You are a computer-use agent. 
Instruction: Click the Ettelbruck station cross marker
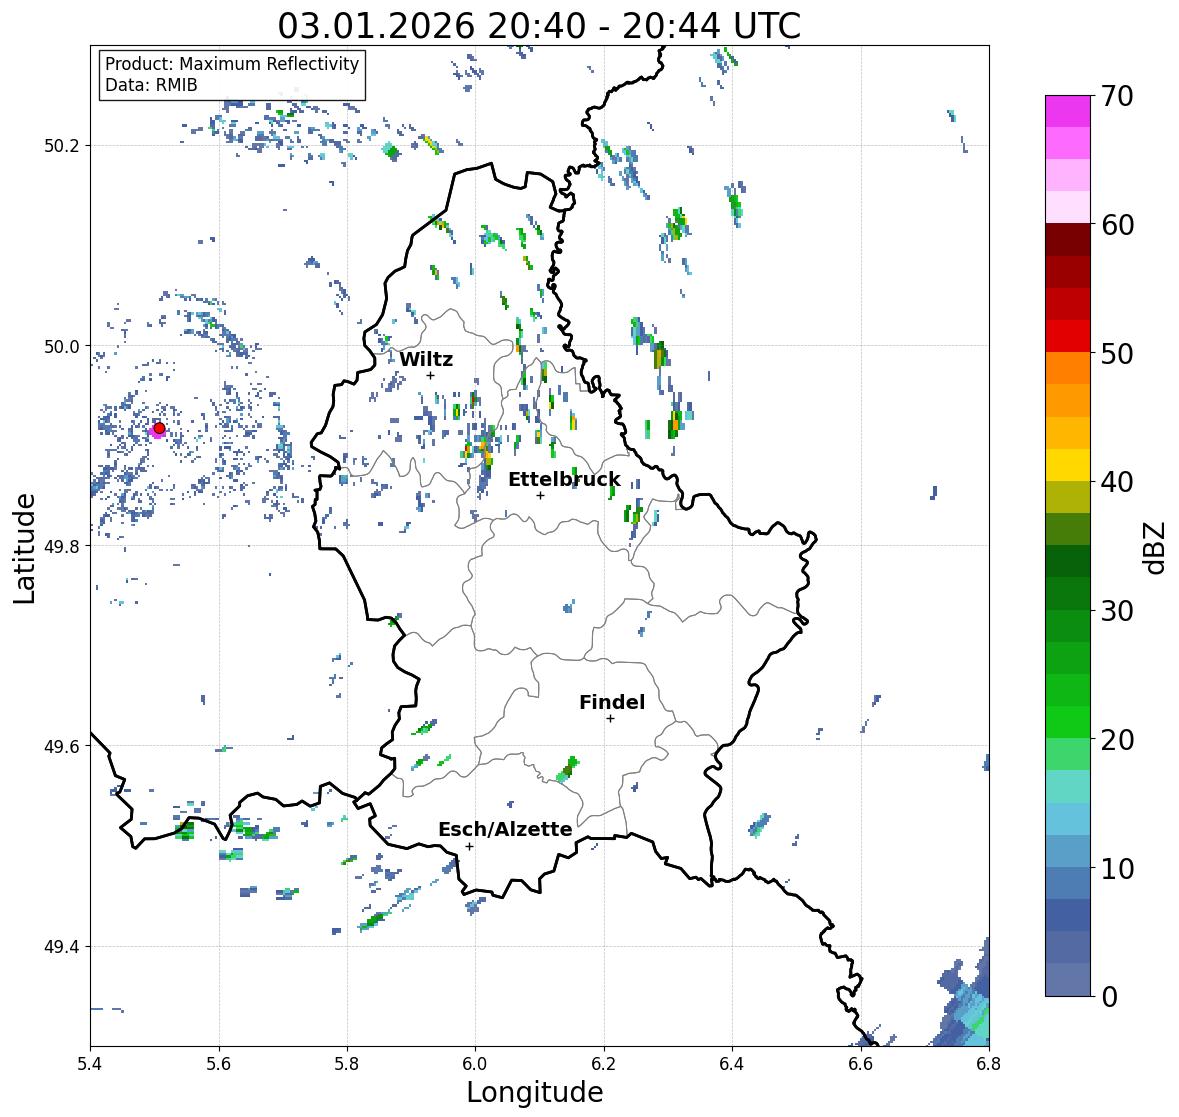[540, 495]
